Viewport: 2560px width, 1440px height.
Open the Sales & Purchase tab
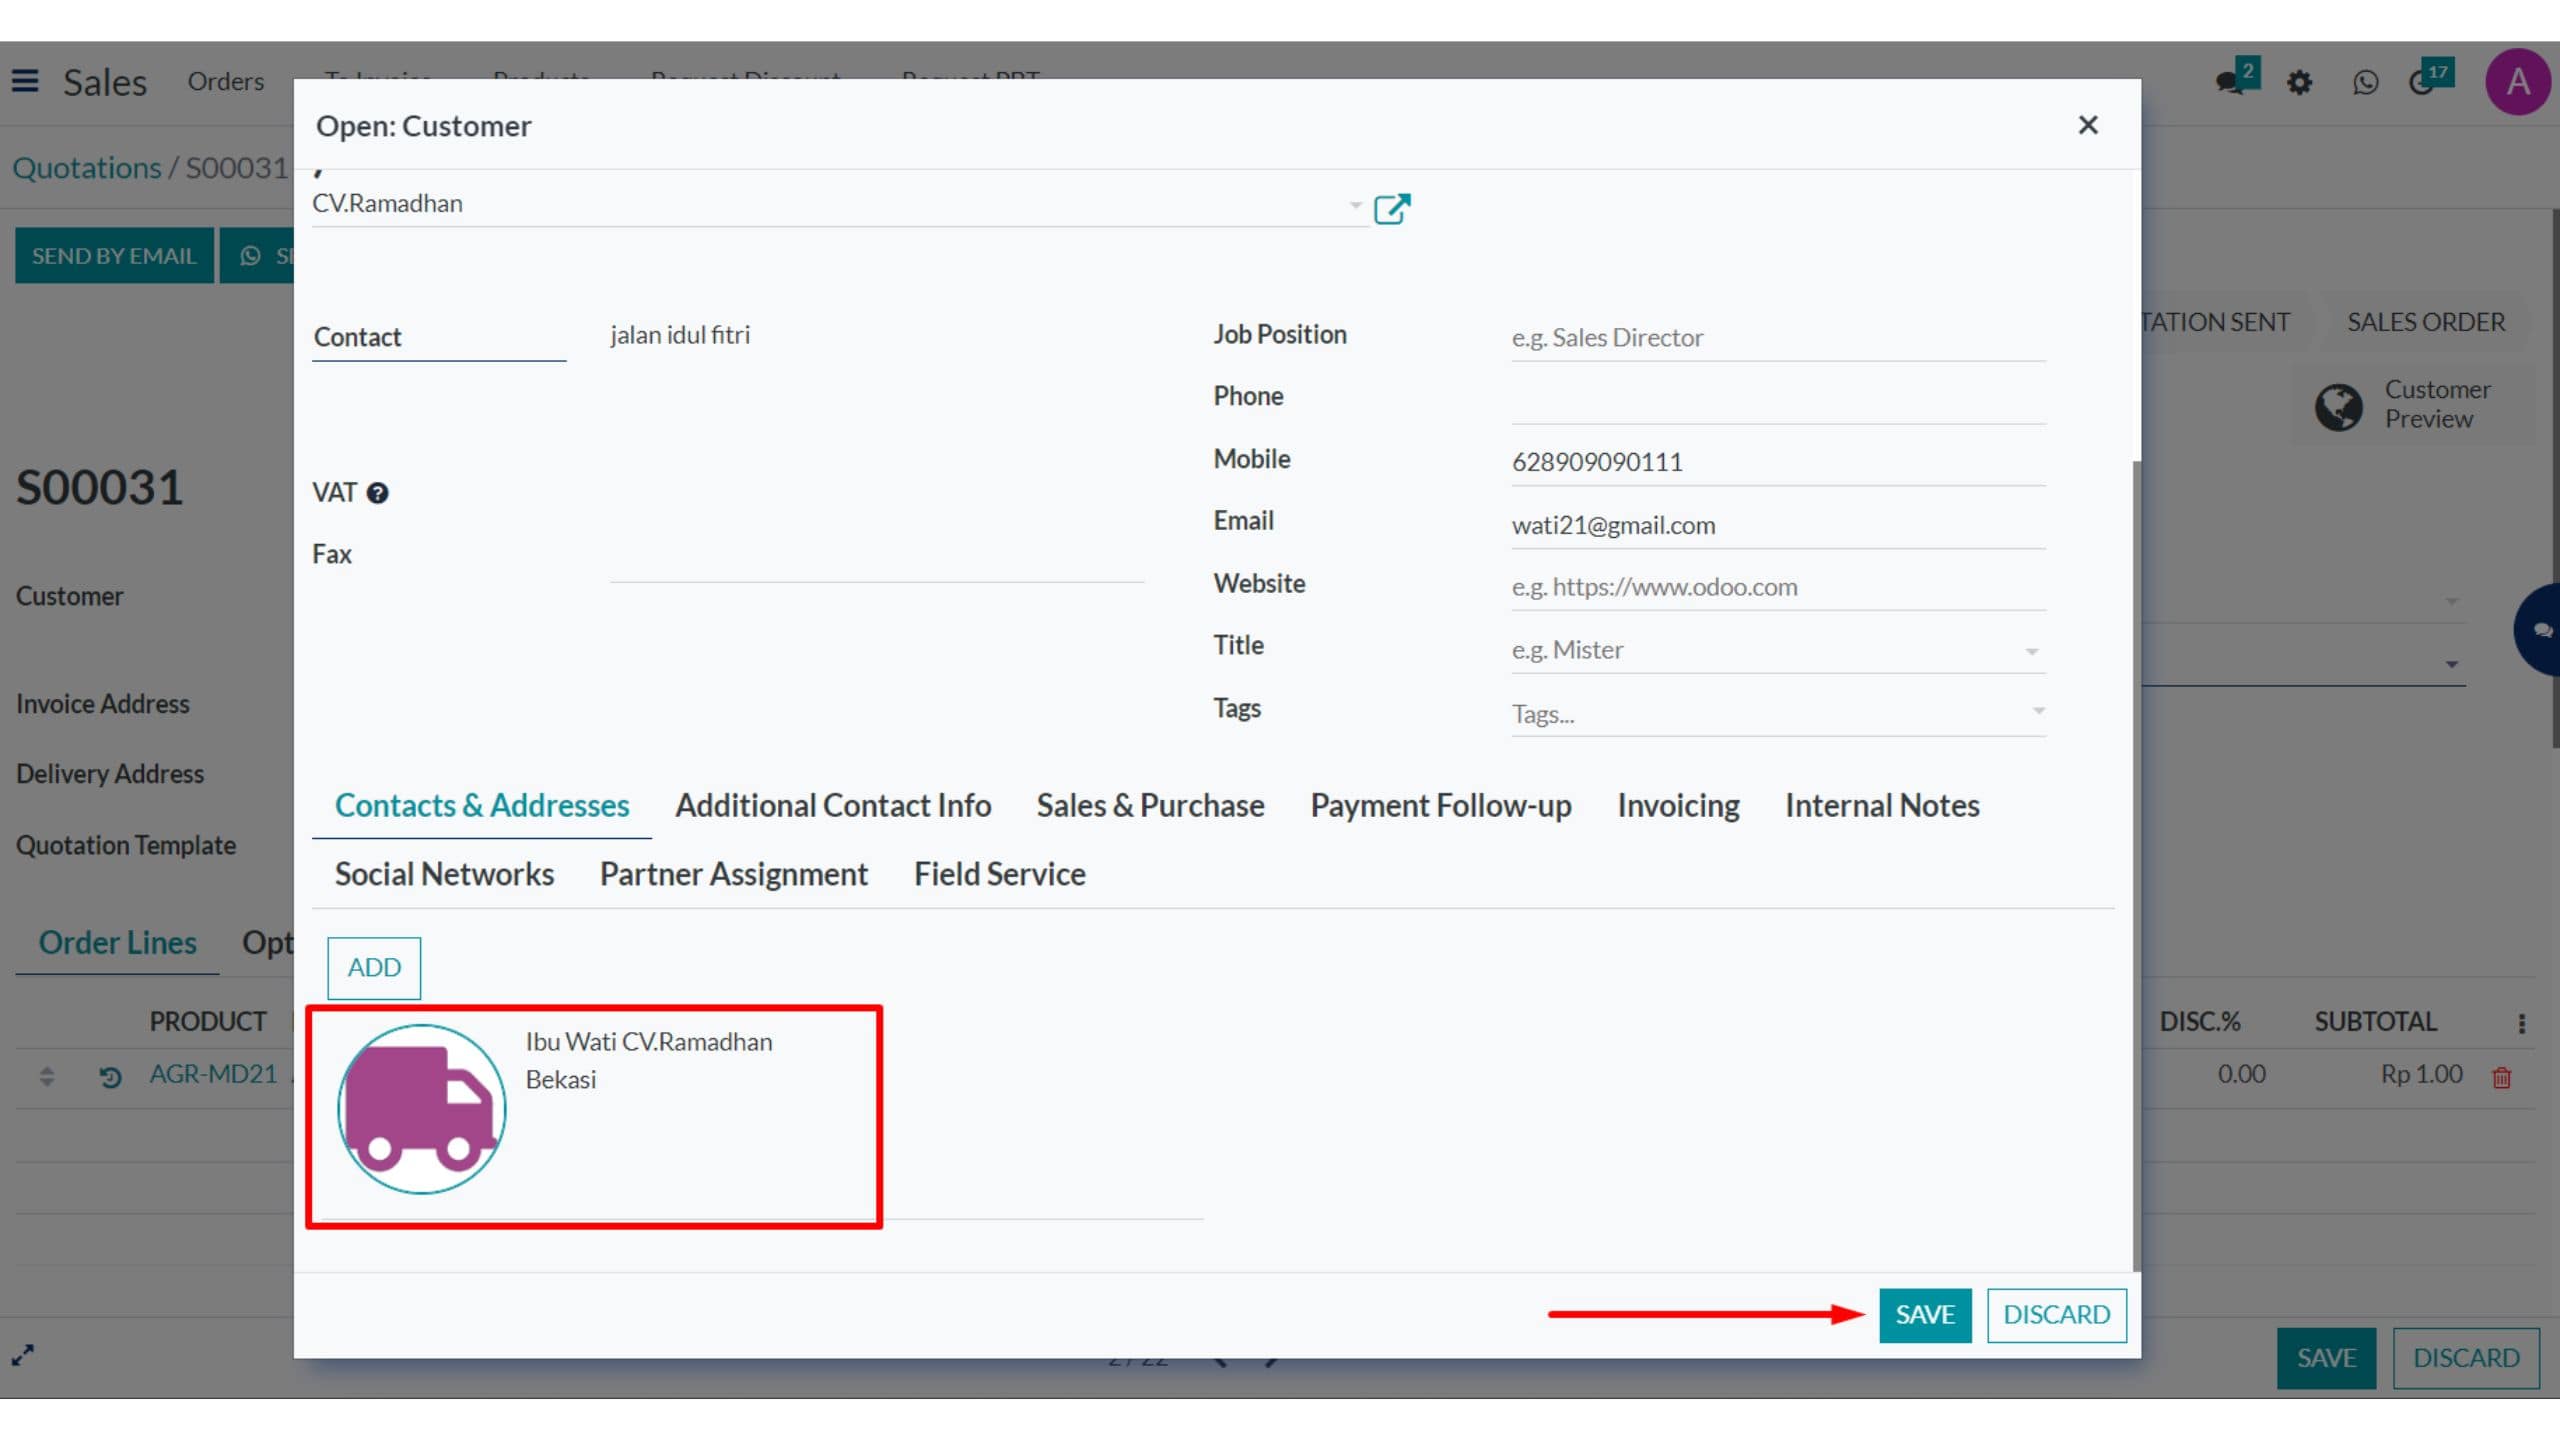click(x=1150, y=805)
